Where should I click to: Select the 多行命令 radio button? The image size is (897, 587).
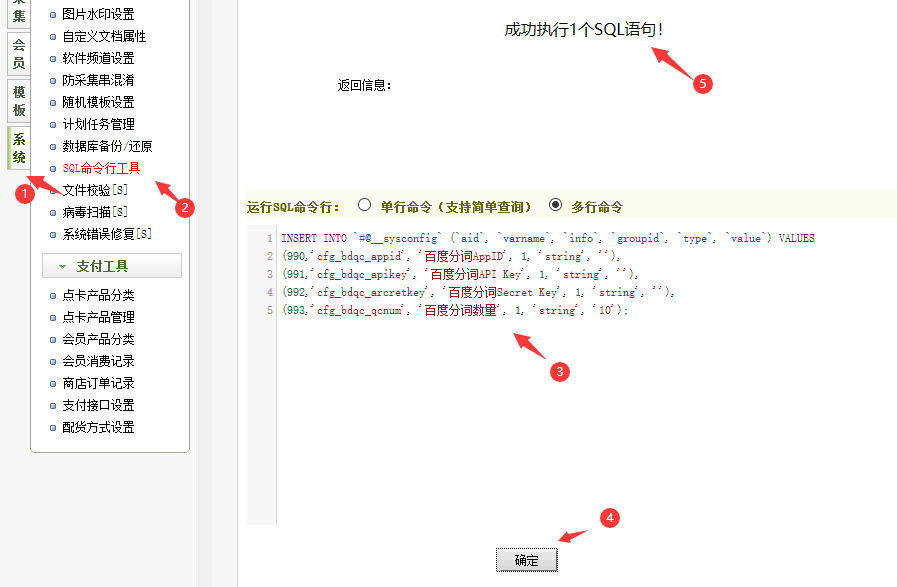pos(556,206)
